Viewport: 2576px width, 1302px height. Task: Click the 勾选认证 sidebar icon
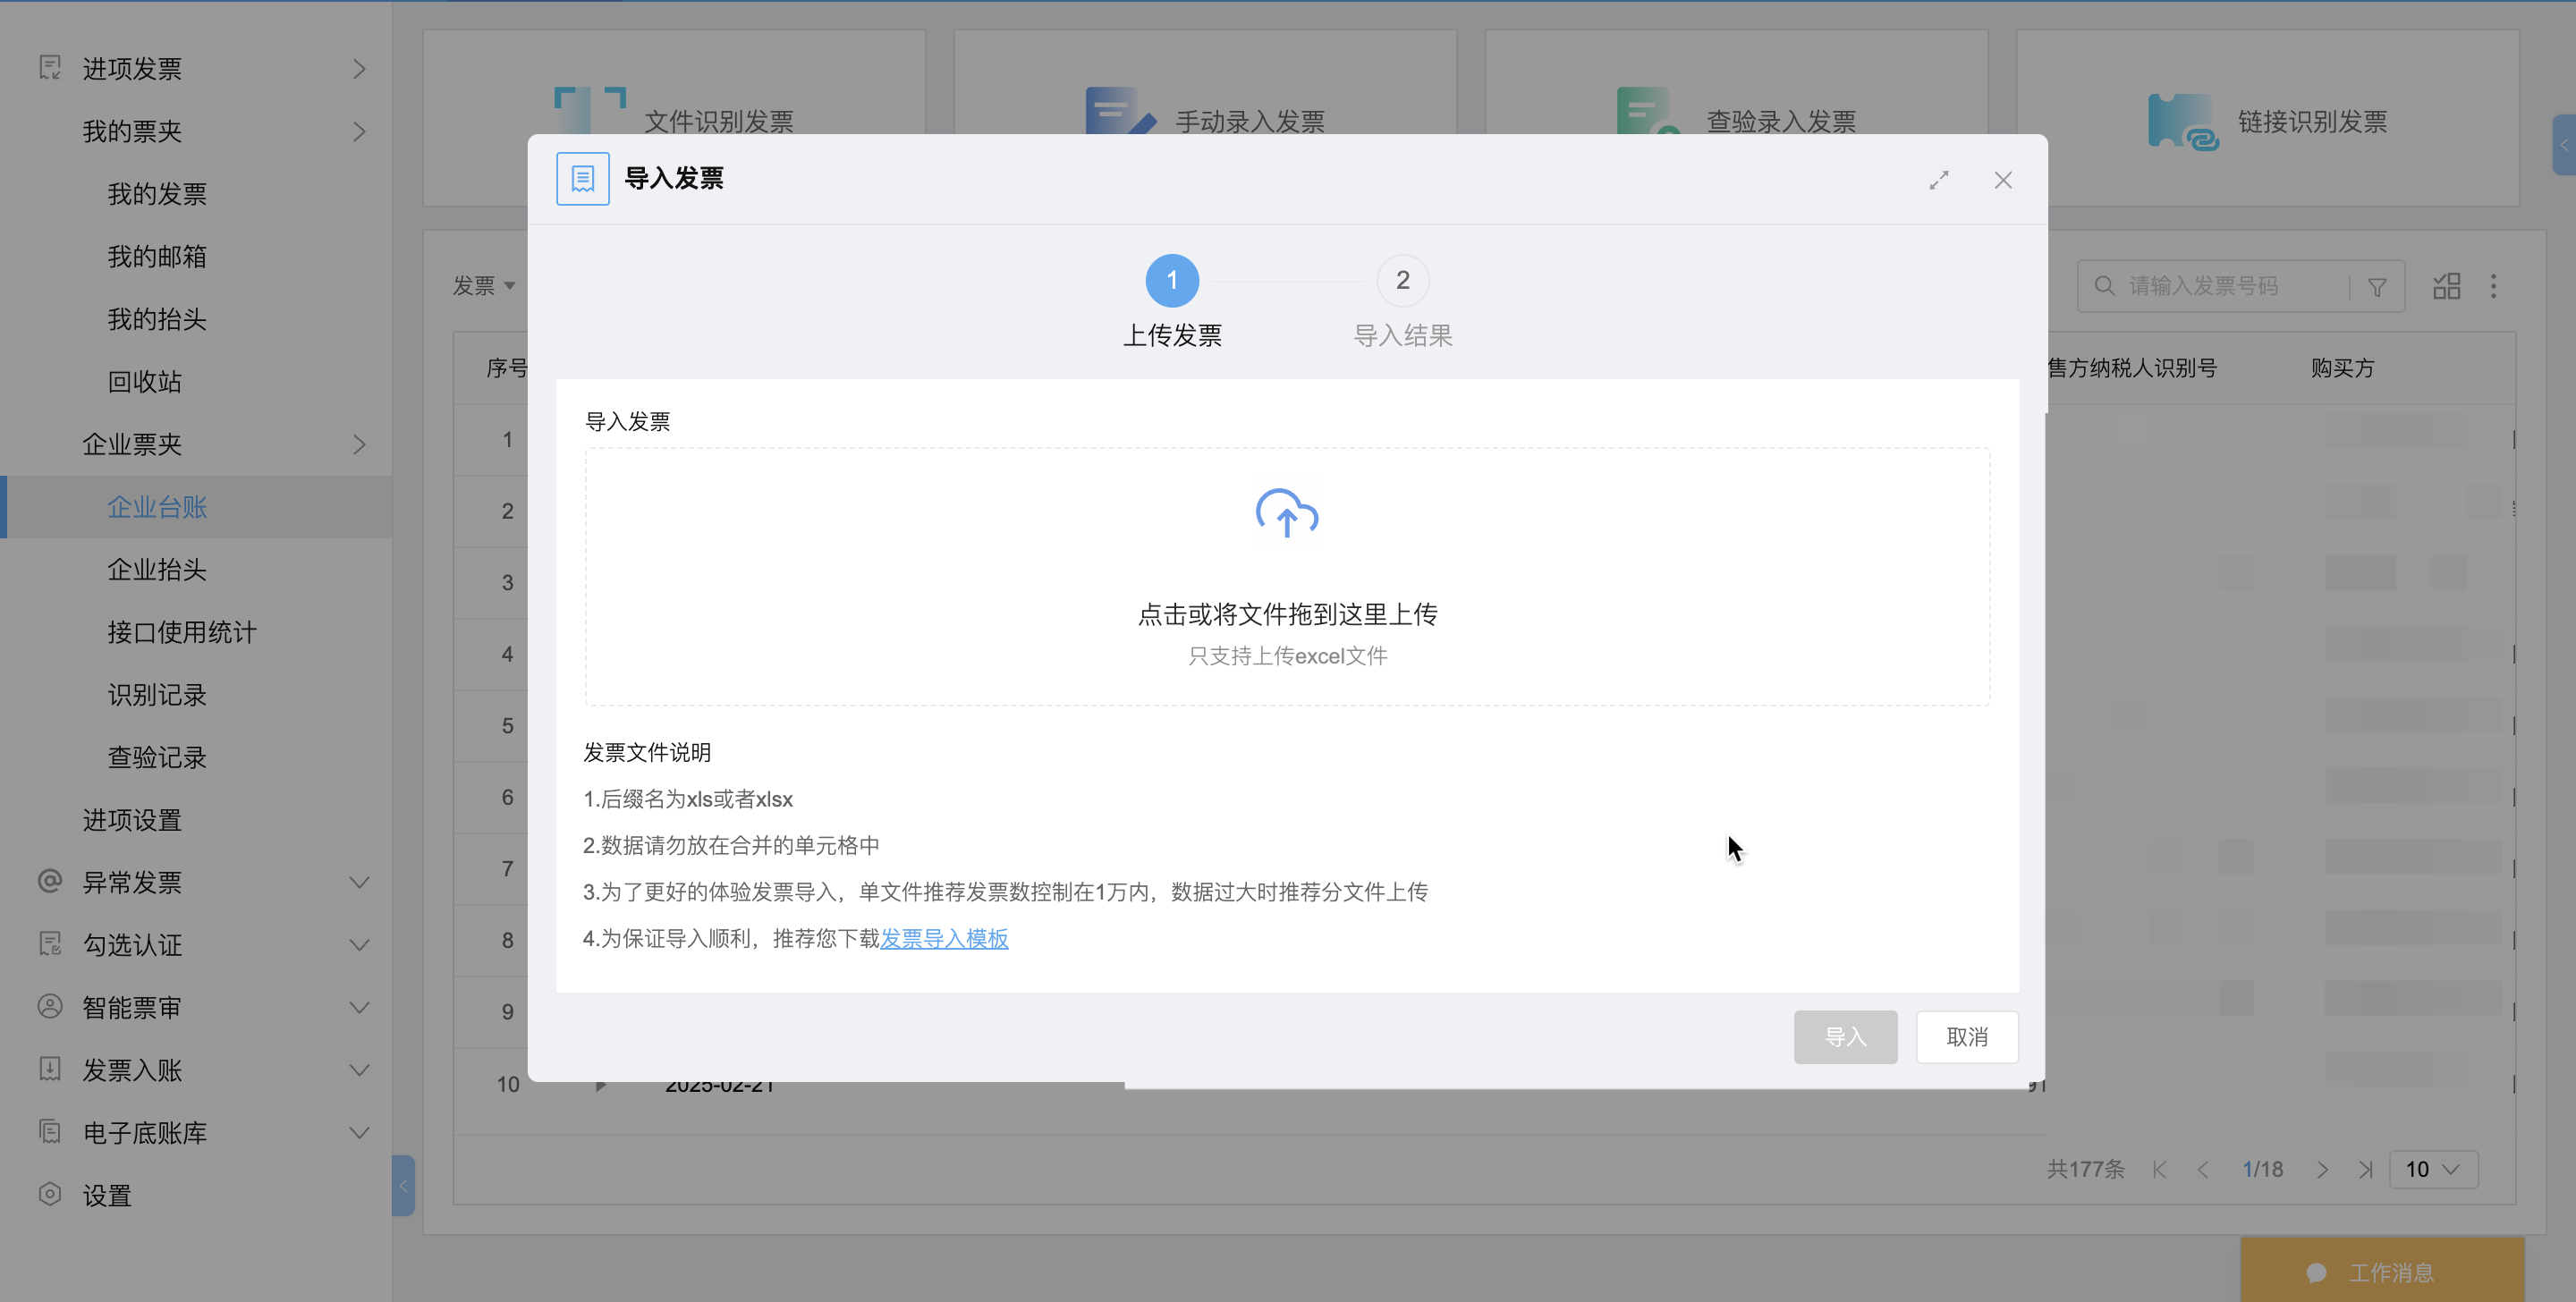click(50, 944)
